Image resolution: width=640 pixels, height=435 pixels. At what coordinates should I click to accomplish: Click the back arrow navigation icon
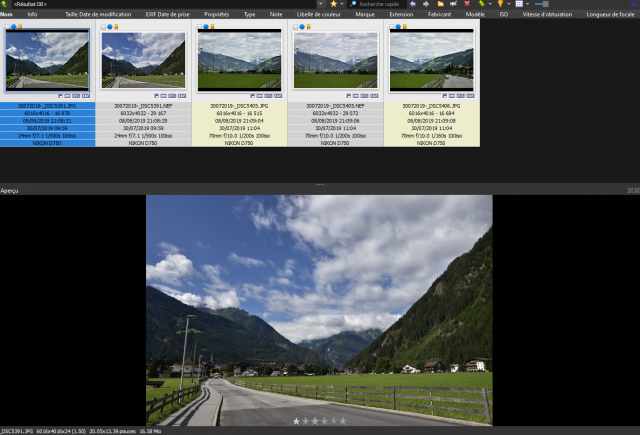point(413,4)
